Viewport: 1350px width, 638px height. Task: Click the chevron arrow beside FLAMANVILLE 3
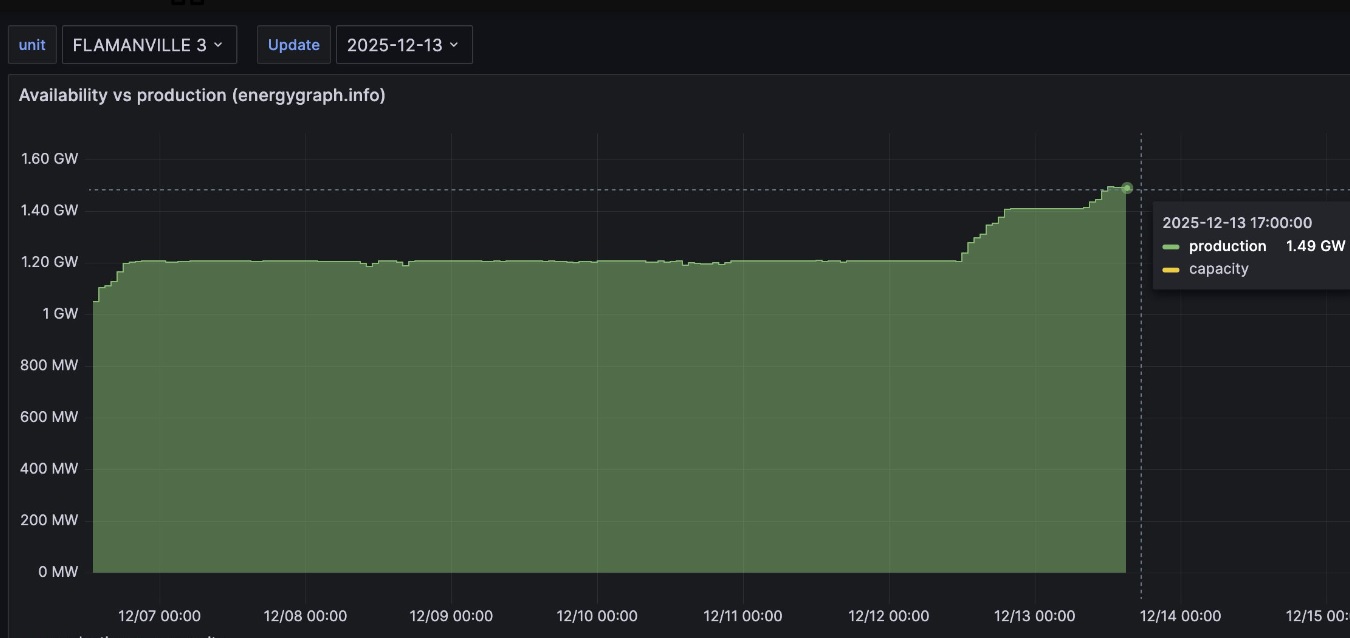coord(218,45)
